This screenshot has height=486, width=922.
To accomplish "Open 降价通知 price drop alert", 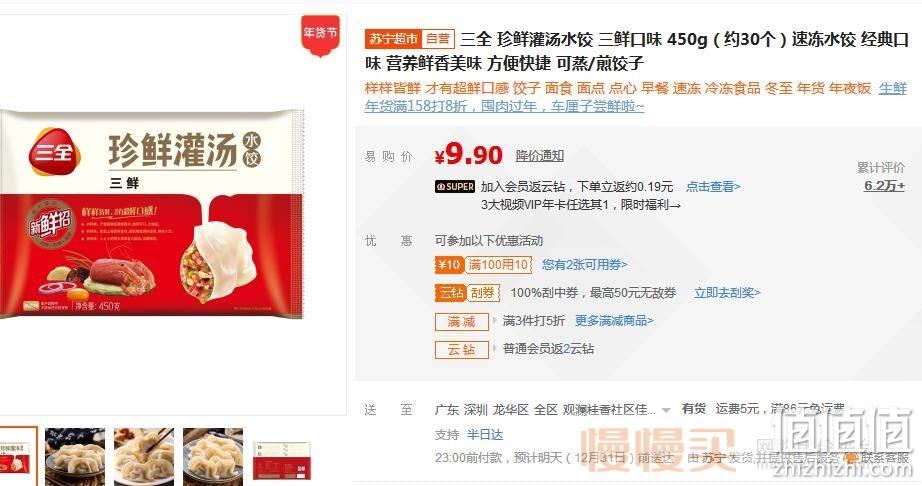I will (x=540, y=156).
